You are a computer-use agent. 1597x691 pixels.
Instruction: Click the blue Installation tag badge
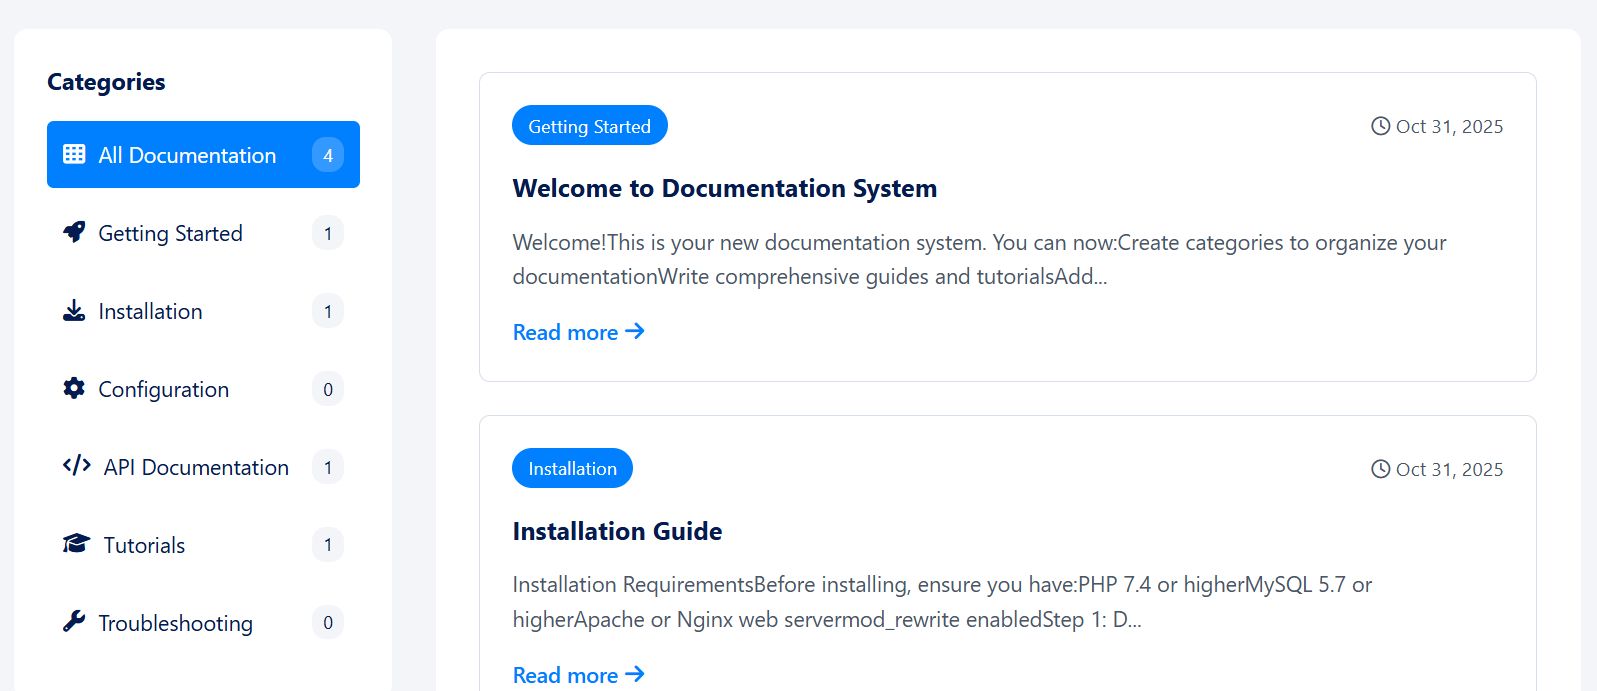coord(572,469)
